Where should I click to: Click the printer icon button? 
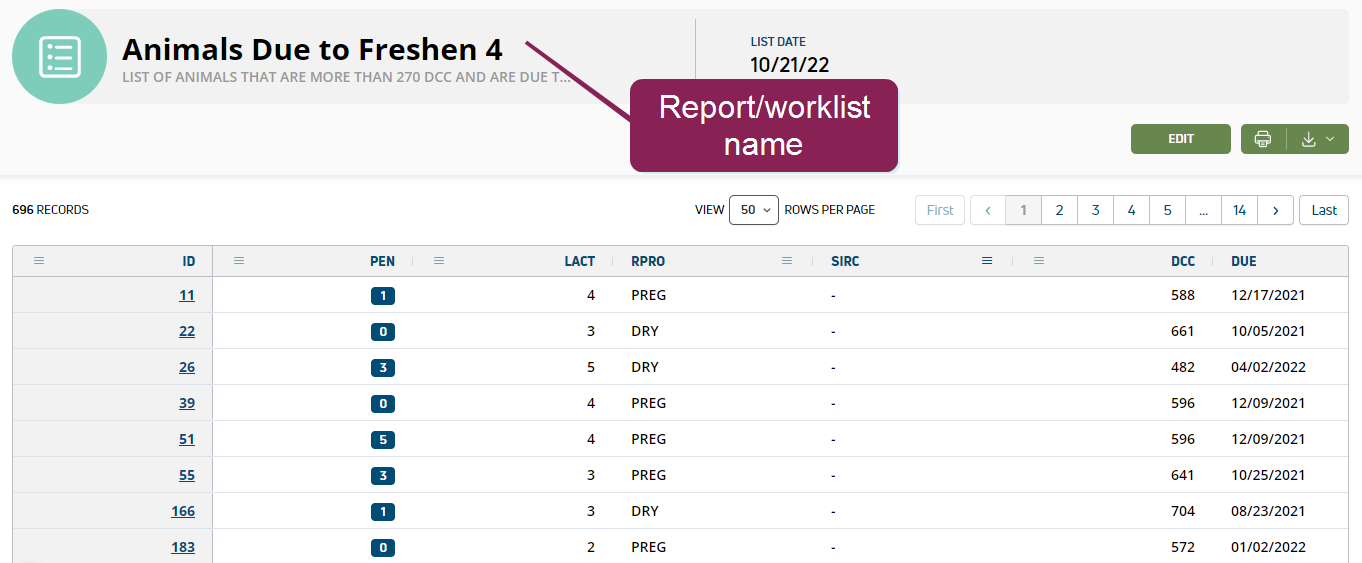[1263, 139]
